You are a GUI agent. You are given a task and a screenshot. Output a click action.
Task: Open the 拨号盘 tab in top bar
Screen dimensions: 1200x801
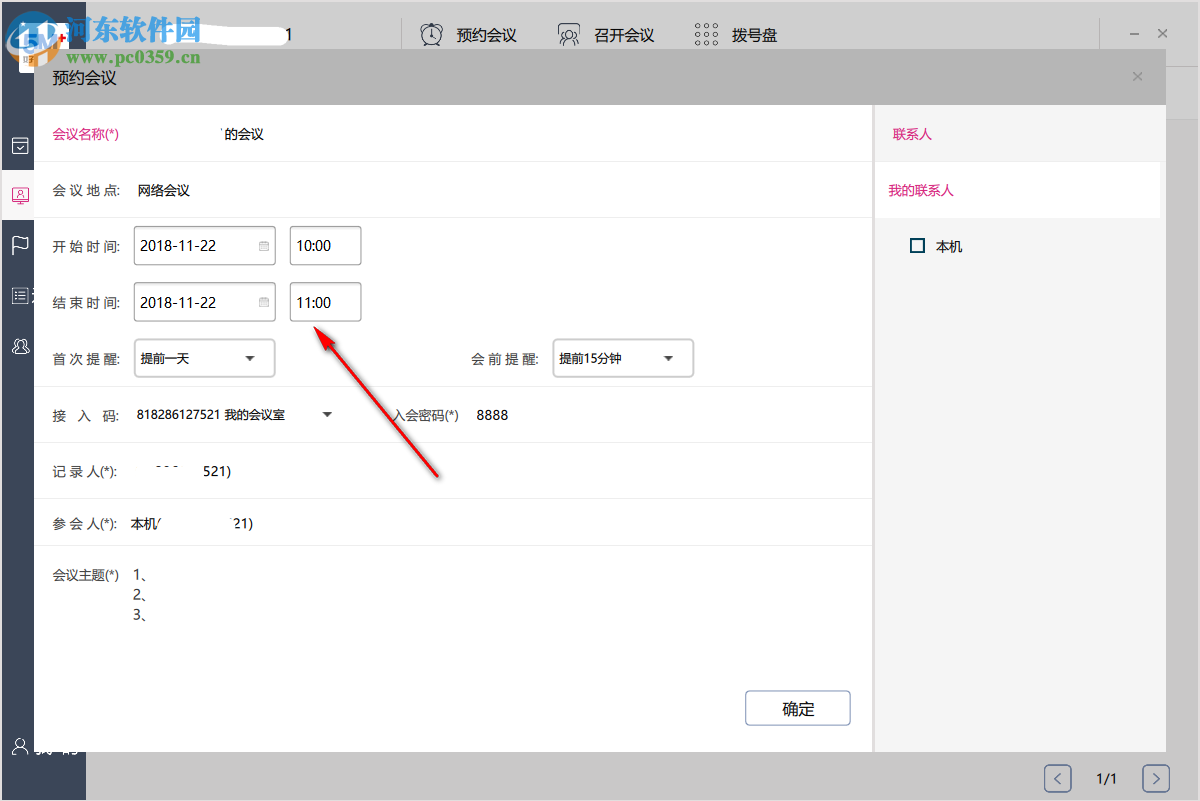[x=754, y=35]
